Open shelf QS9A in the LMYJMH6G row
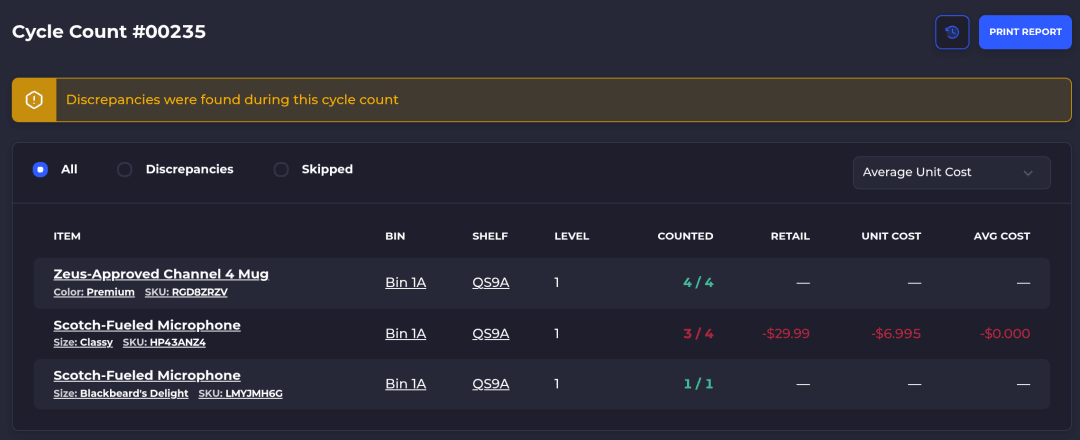Viewport: 1080px width, 440px height. (x=490, y=384)
